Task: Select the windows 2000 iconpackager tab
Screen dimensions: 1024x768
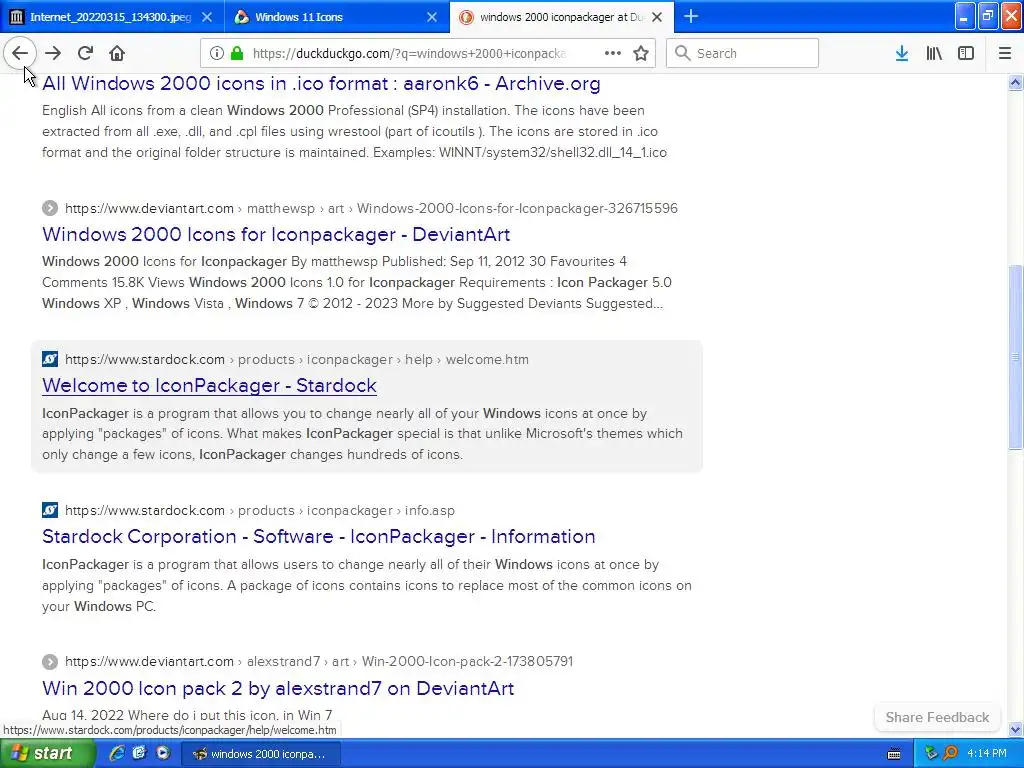Action: 562,16
